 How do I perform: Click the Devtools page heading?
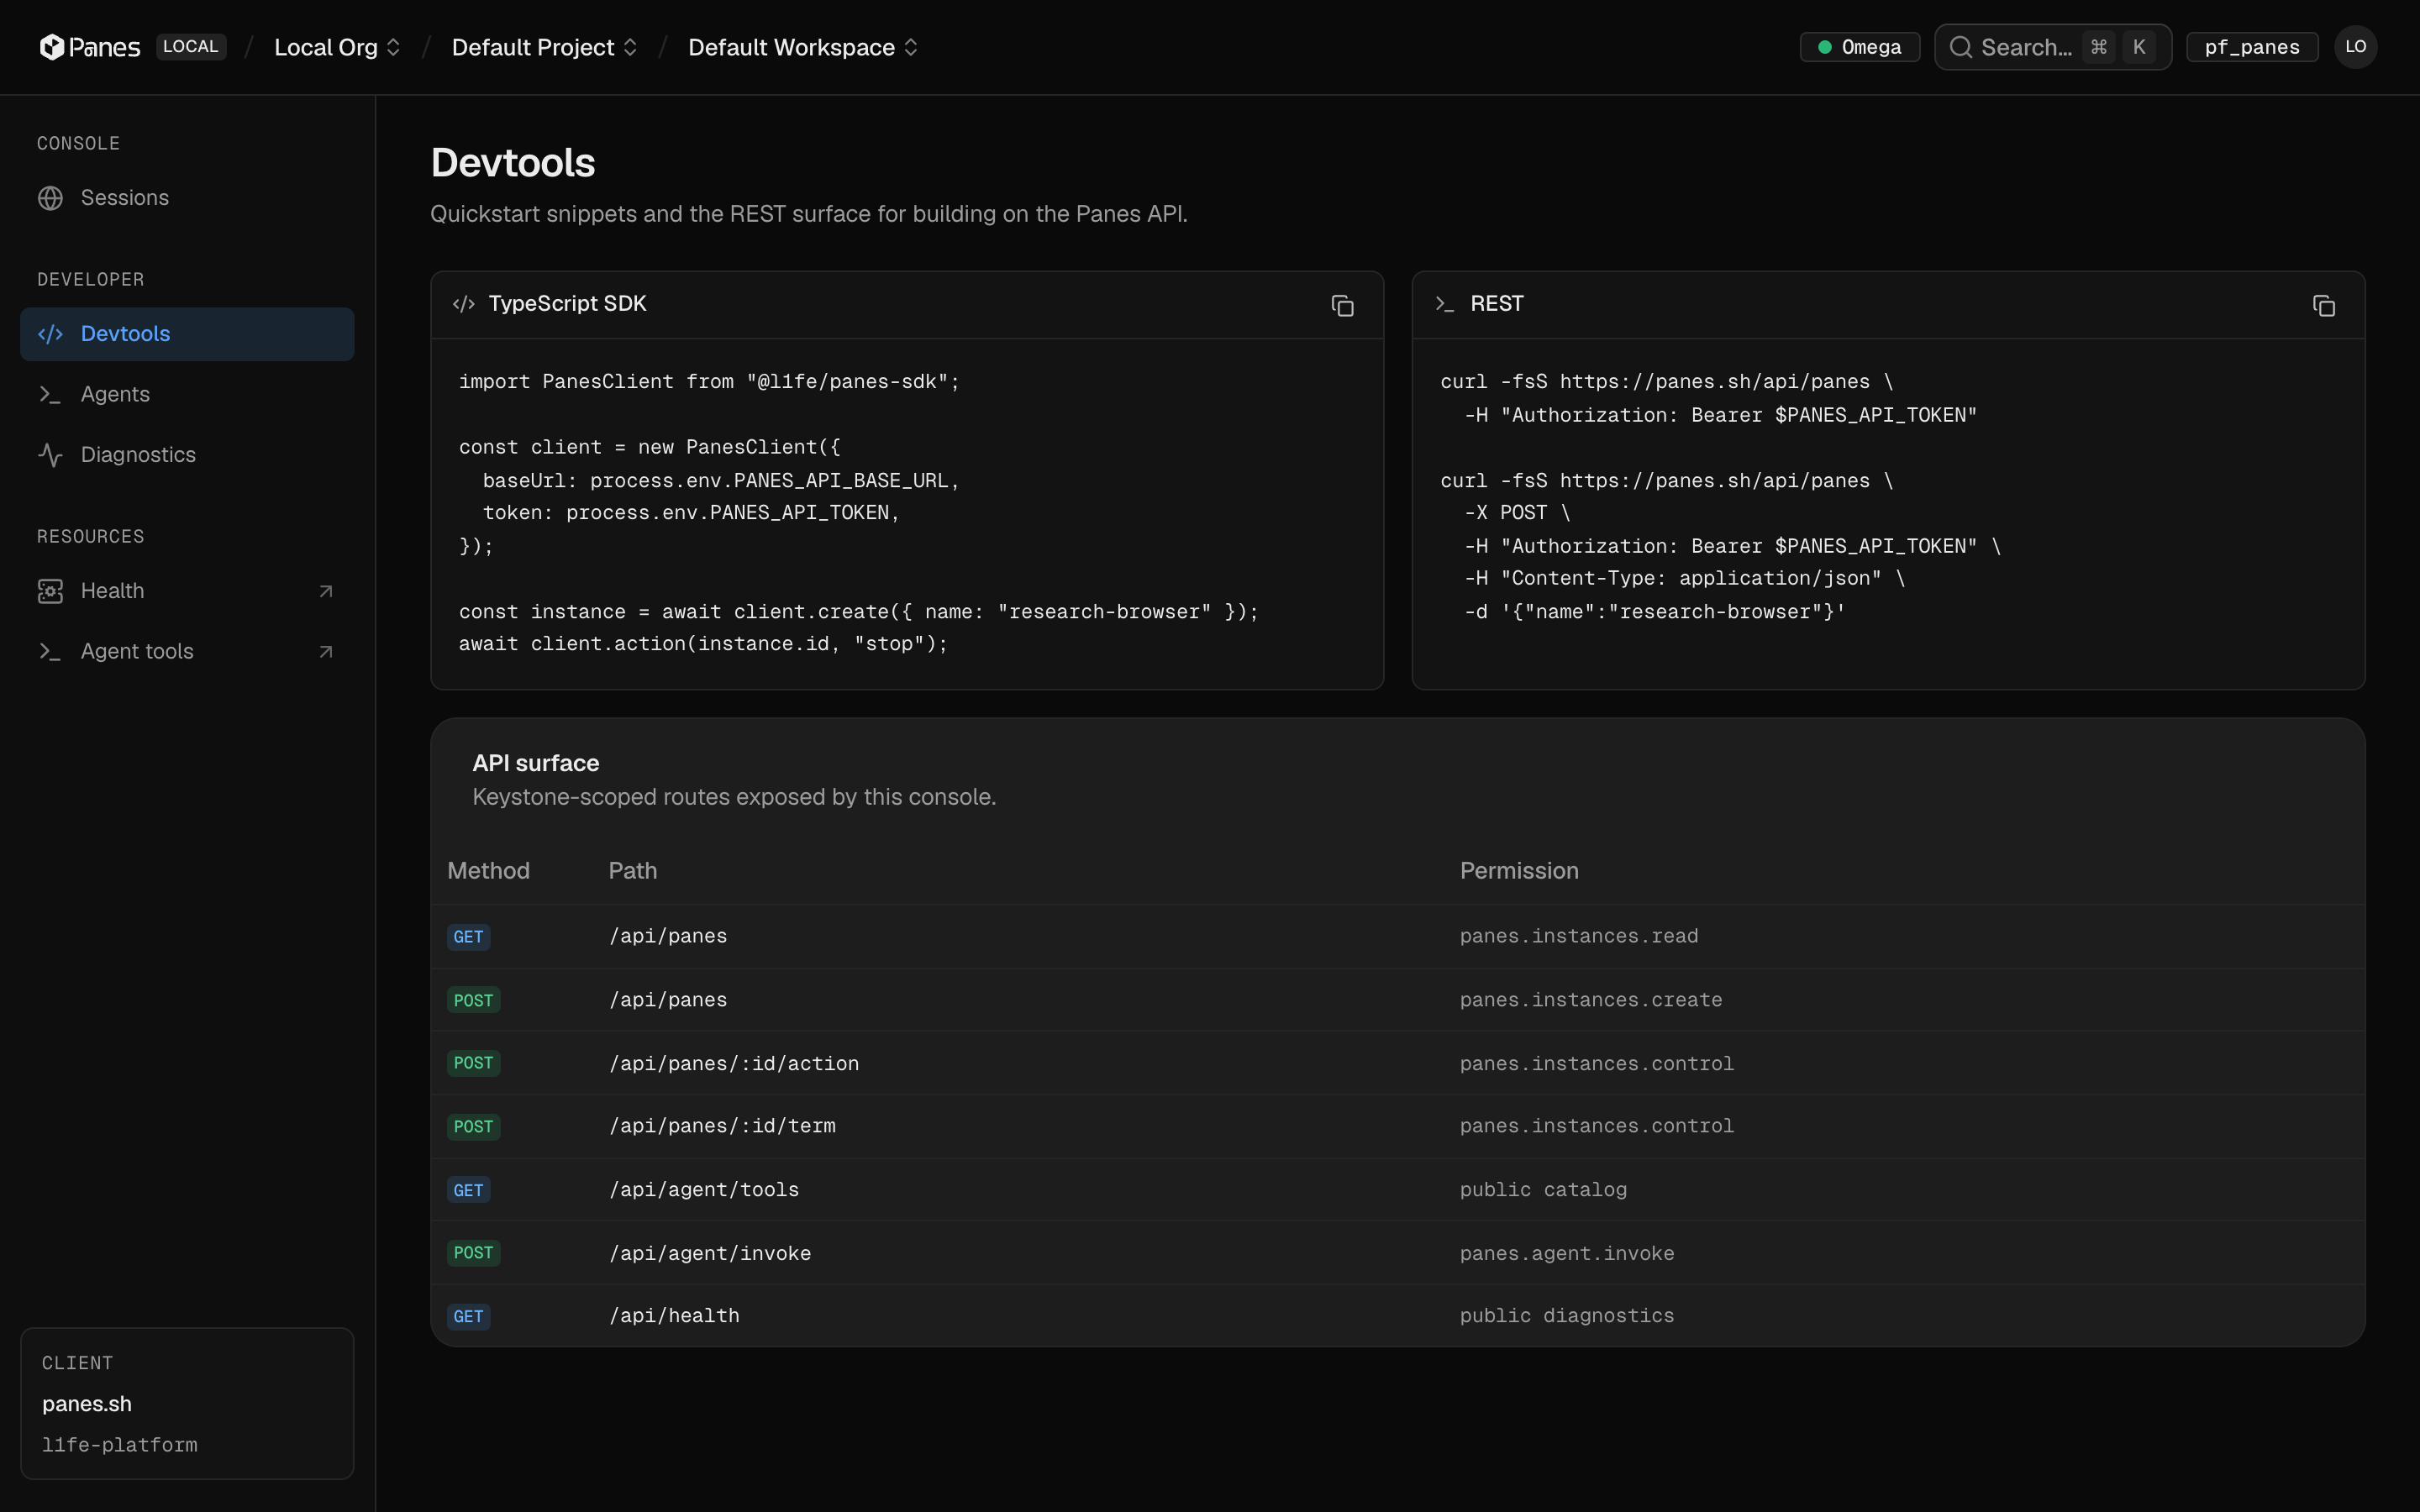point(513,163)
